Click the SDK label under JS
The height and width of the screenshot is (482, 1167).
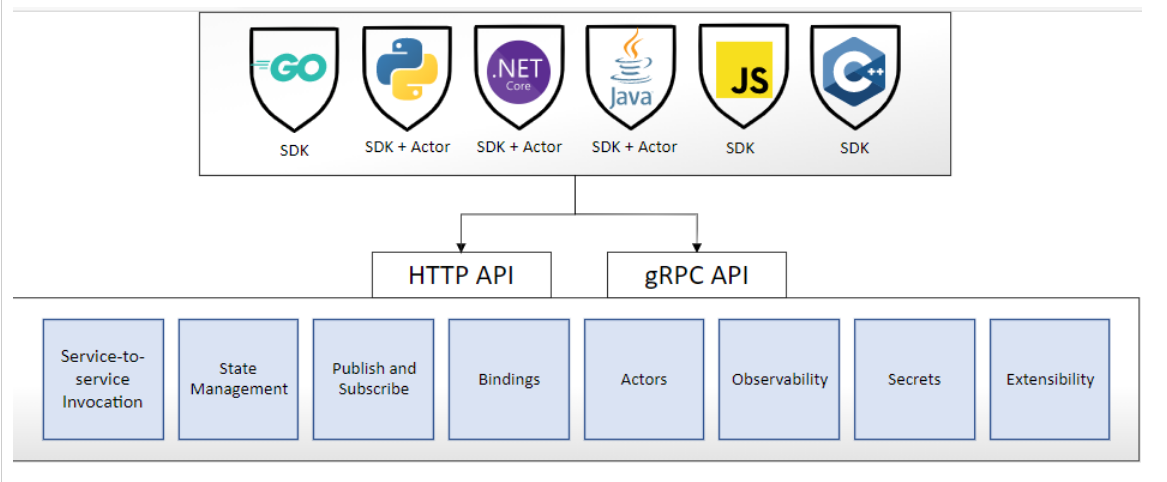(x=740, y=148)
